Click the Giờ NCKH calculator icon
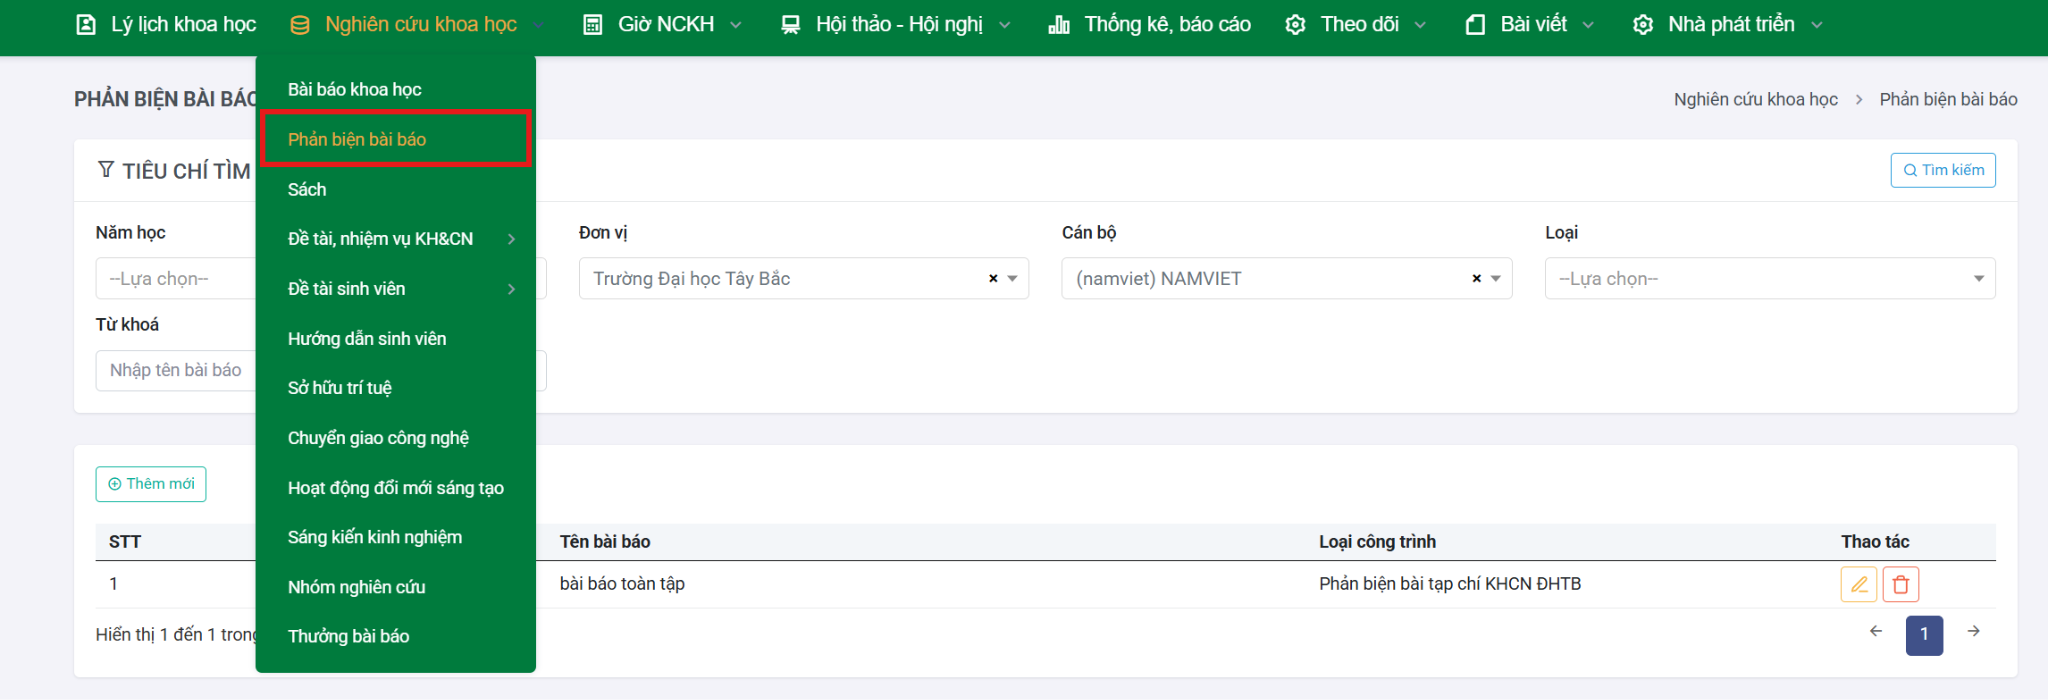This screenshot has height=700, width=2048. (x=593, y=25)
